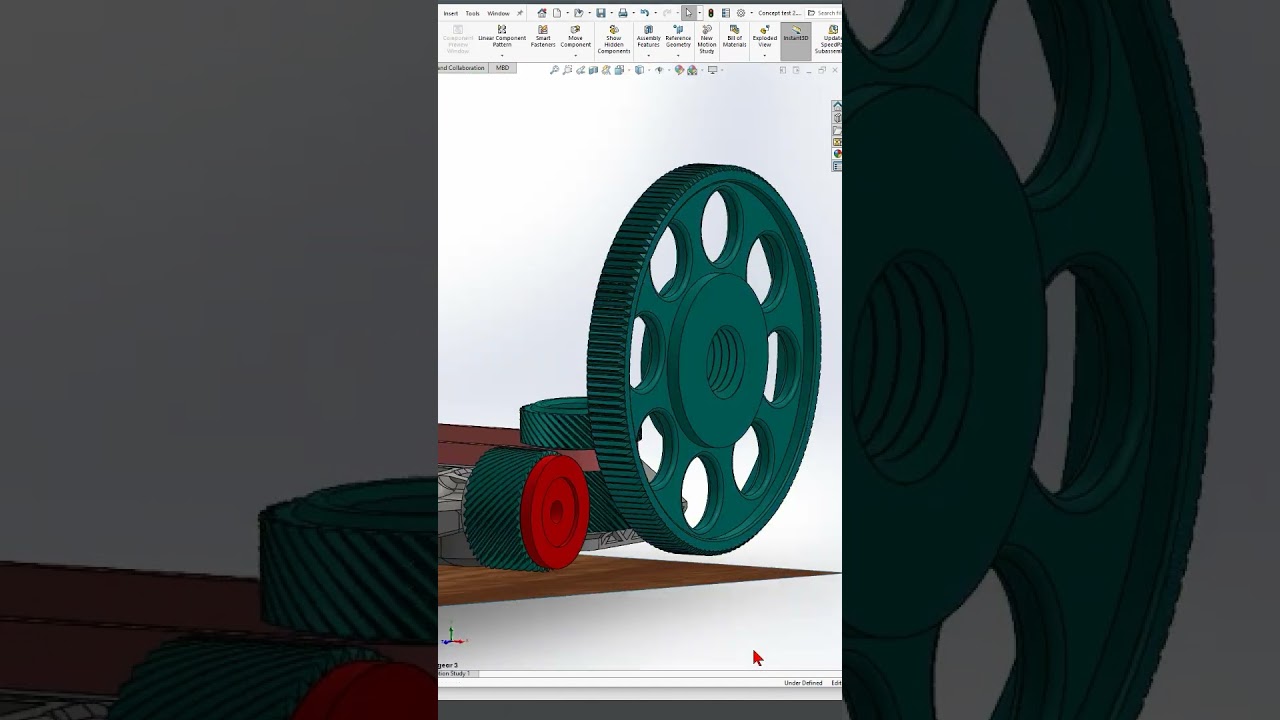Expand the Options gear dropdown arrow
The width and height of the screenshot is (1280, 720).
751,13
